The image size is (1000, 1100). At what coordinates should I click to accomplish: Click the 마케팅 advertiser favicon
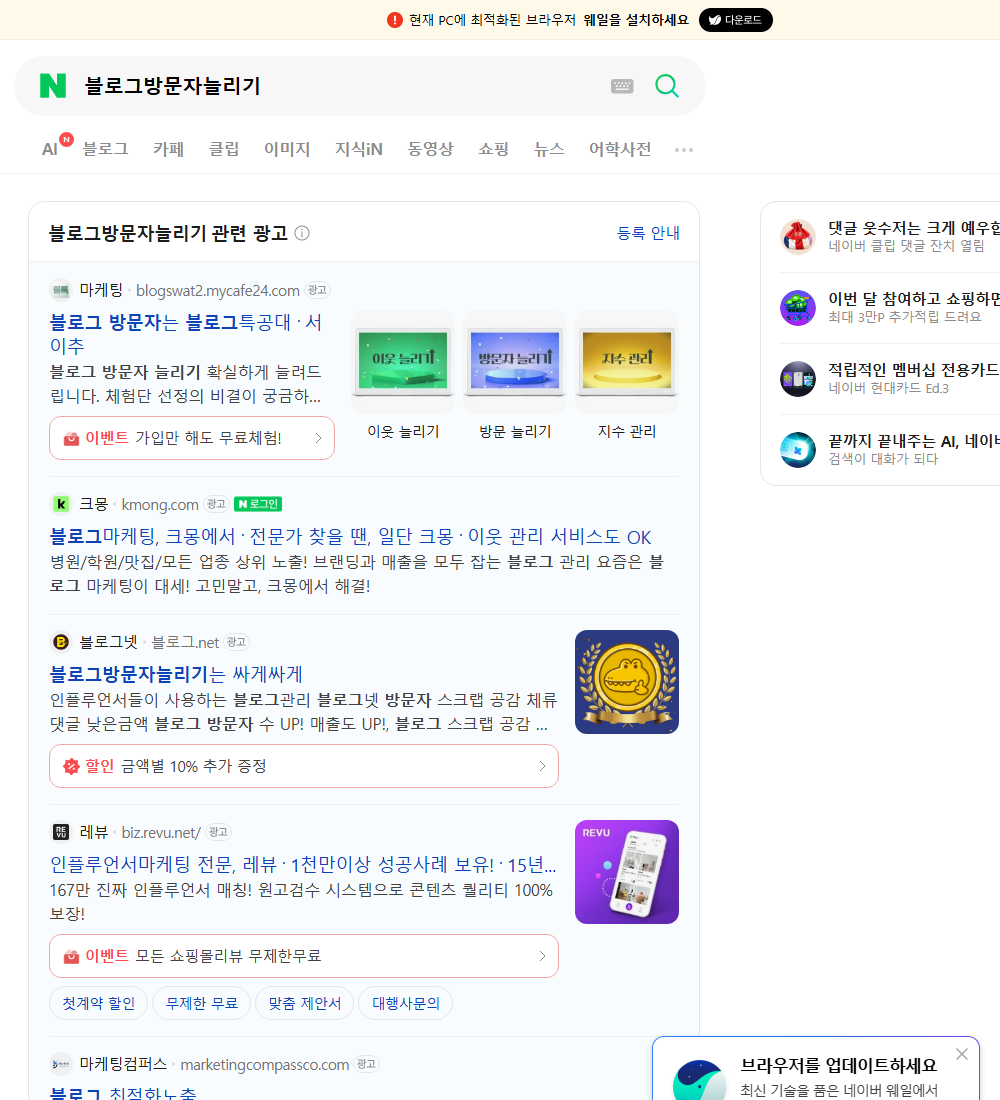tap(61, 290)
